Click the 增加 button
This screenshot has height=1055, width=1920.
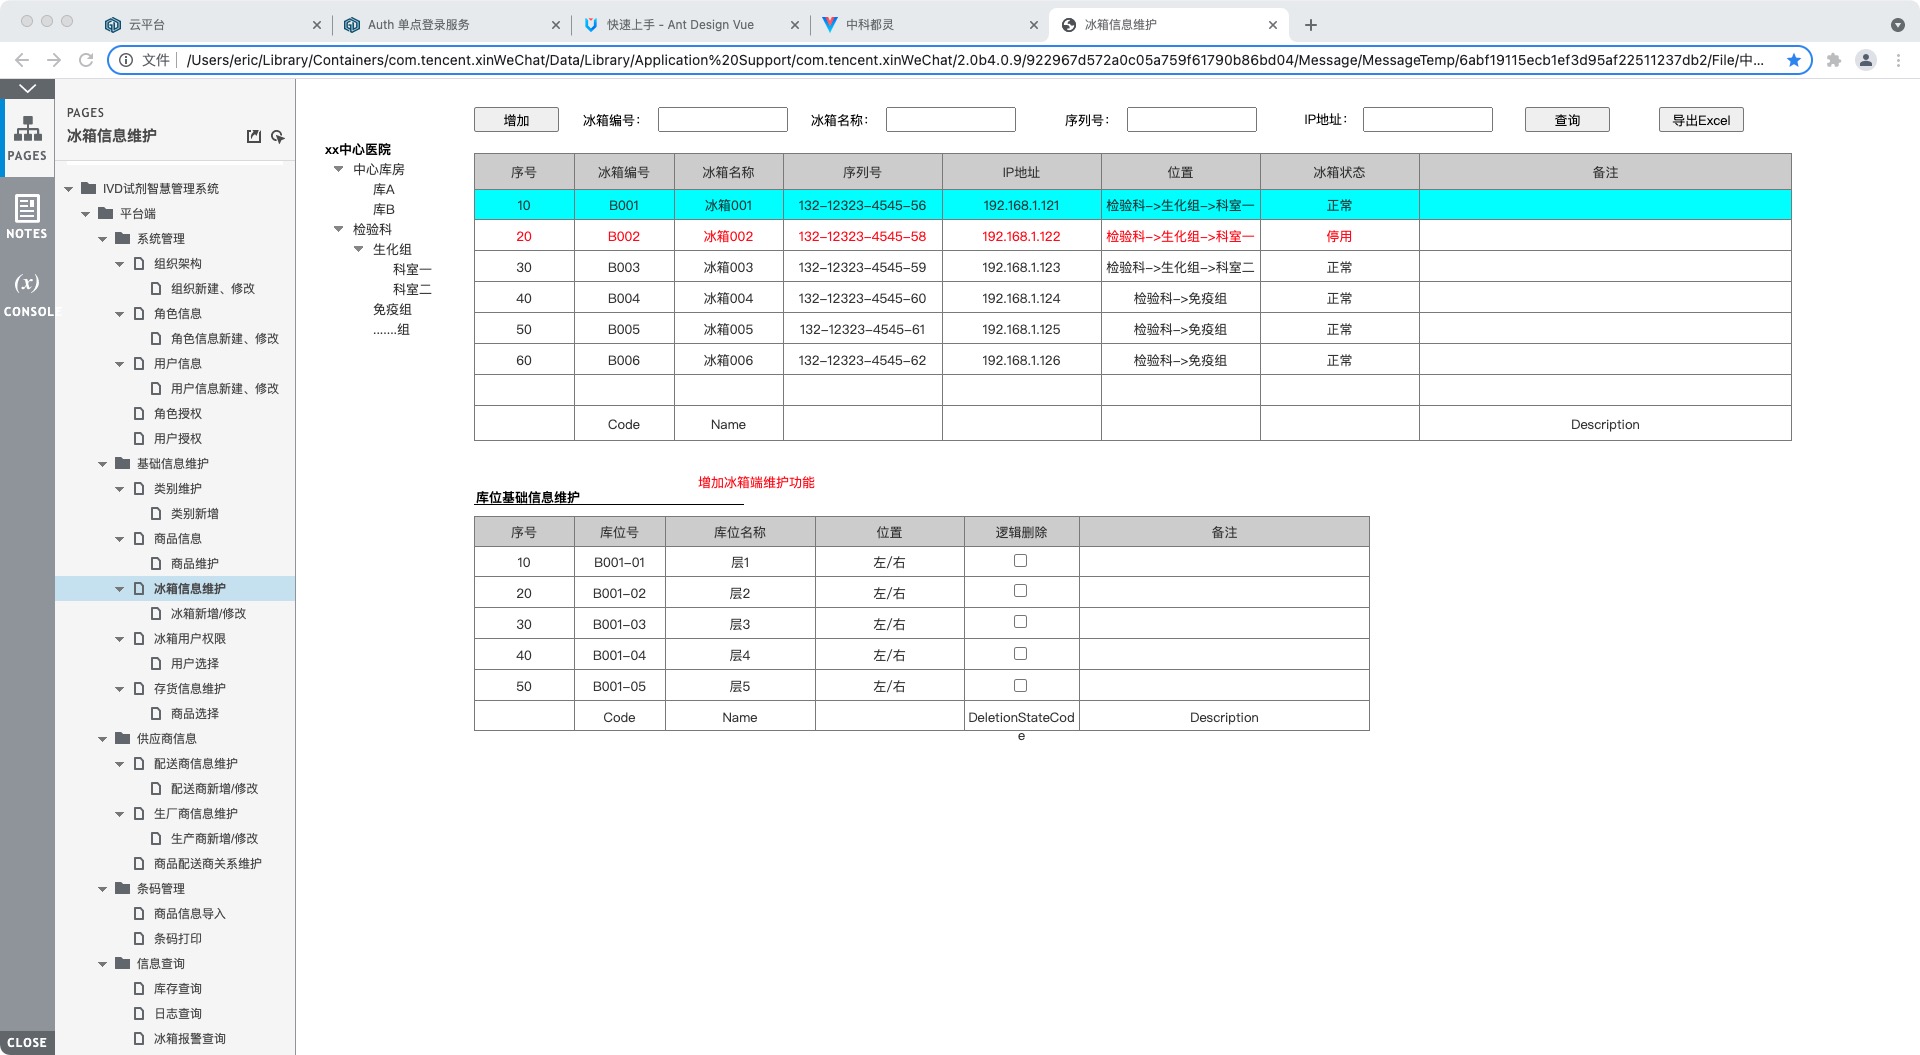coord(516,120)
